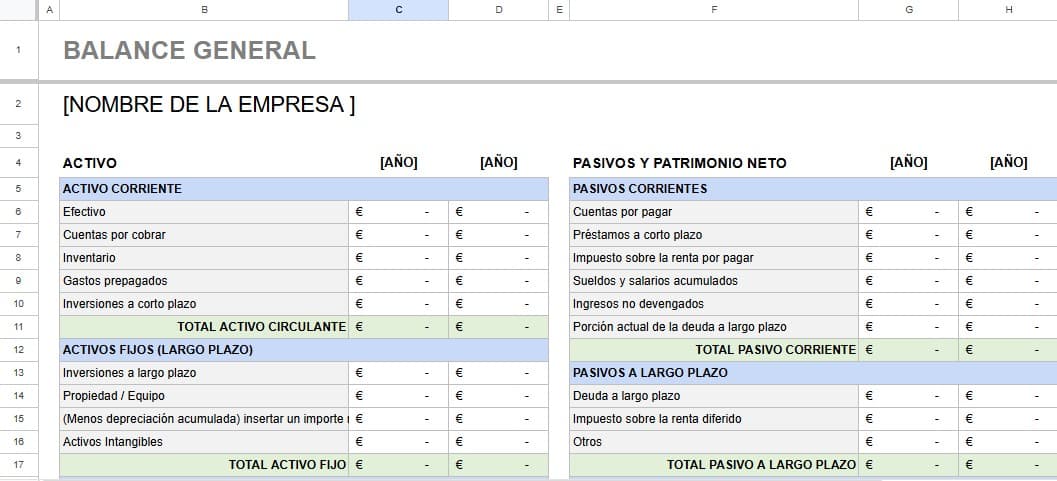Select row 2 header
Screen dimensions: 1057x481
point(19,104)
